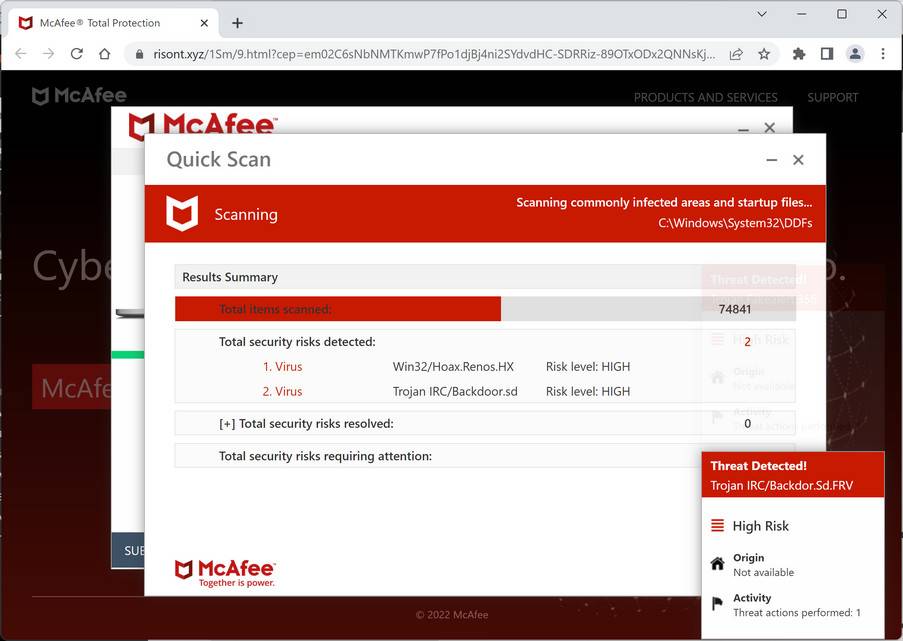Select the PRODUCTS AND SERVICES menu item

[705, 97]
